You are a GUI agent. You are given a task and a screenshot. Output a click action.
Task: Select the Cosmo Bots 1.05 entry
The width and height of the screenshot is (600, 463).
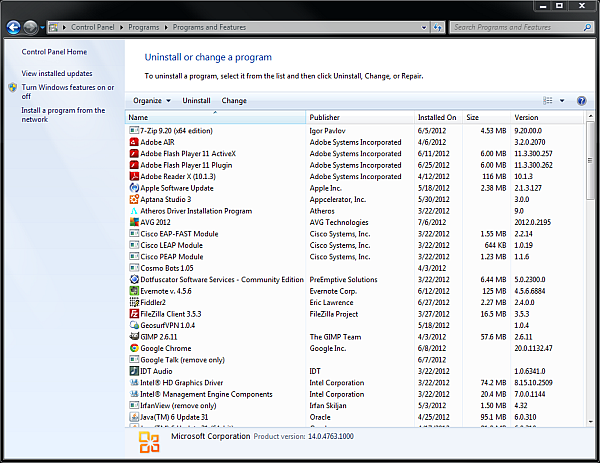click(356, 268)
